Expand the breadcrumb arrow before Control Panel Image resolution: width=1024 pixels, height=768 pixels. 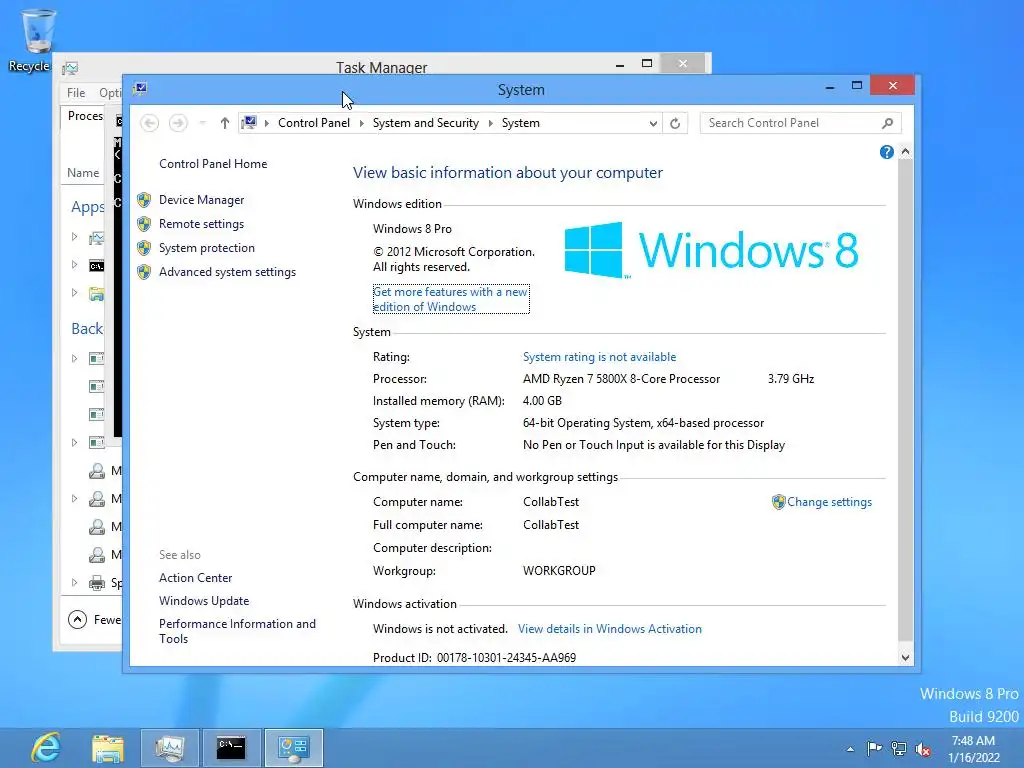[266, 123]
